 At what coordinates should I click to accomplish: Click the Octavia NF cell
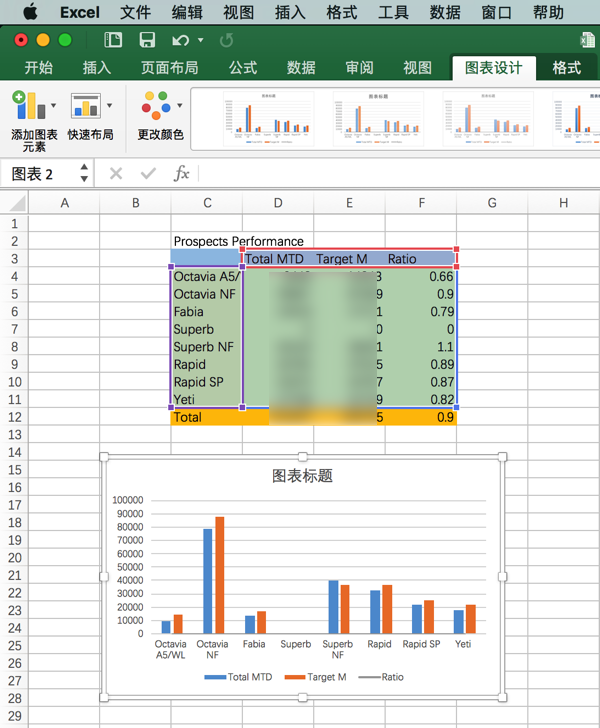206,294
